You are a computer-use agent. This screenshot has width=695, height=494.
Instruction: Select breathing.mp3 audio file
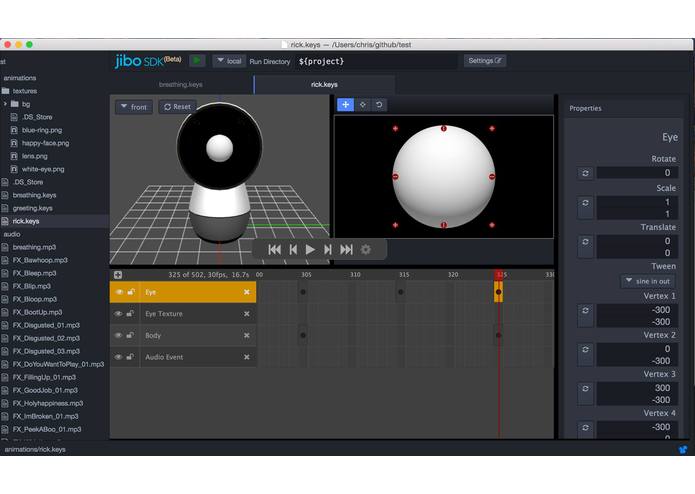click(x=34, y=247)
